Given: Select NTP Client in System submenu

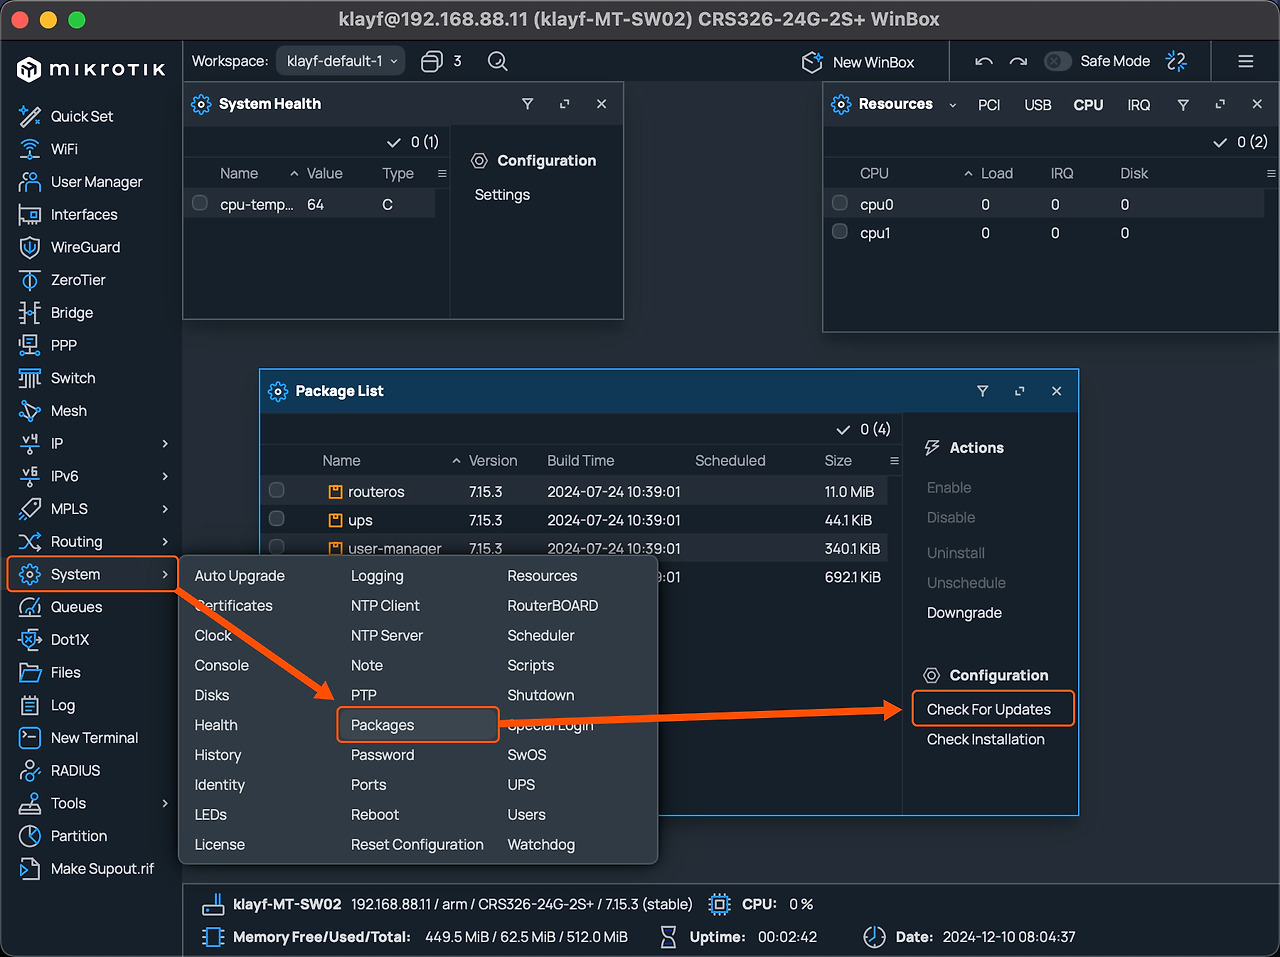Looking at the screenshot, I should [x=385, y=606].
